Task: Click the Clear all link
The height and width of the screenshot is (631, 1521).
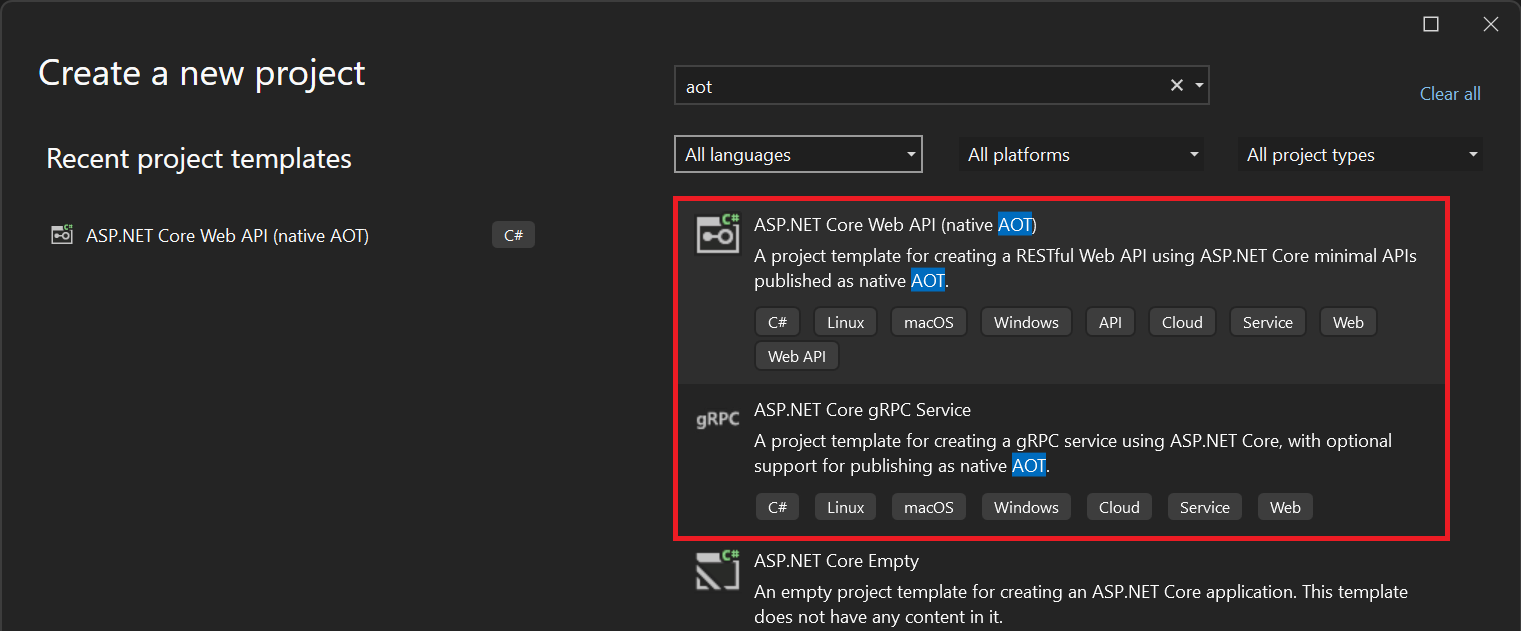Action: pos(1450,93)
